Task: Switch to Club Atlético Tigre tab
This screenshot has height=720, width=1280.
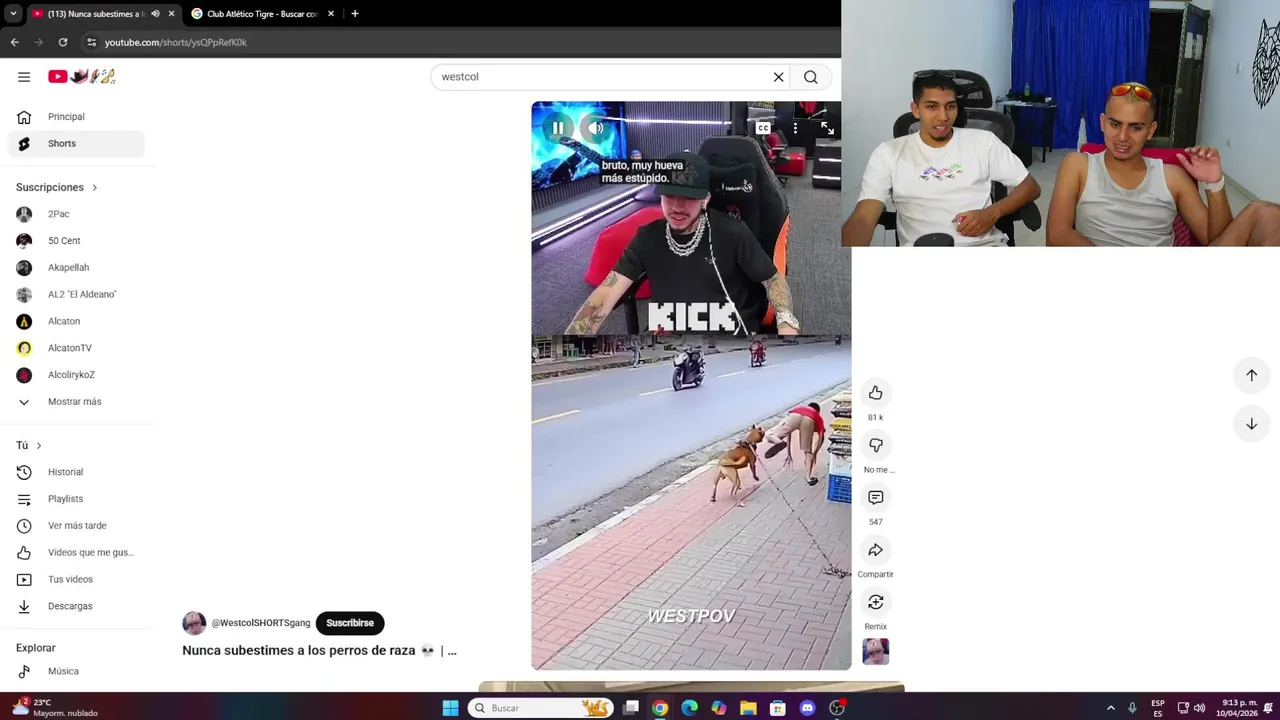Action: pos(260,14)
